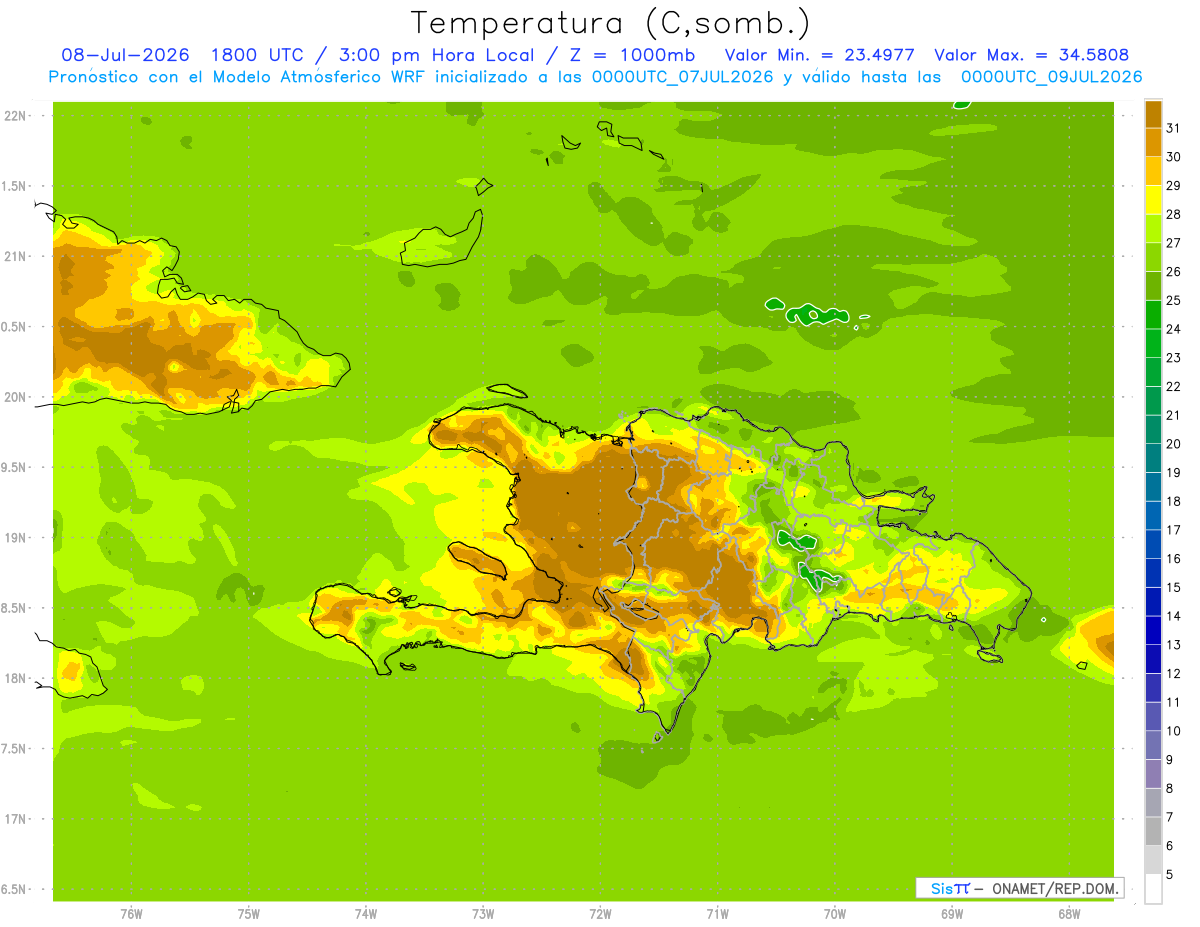This screenshot has width=1200, height=927.
Task: Click the legend label "18"
Action: [x=1174, y=501]
